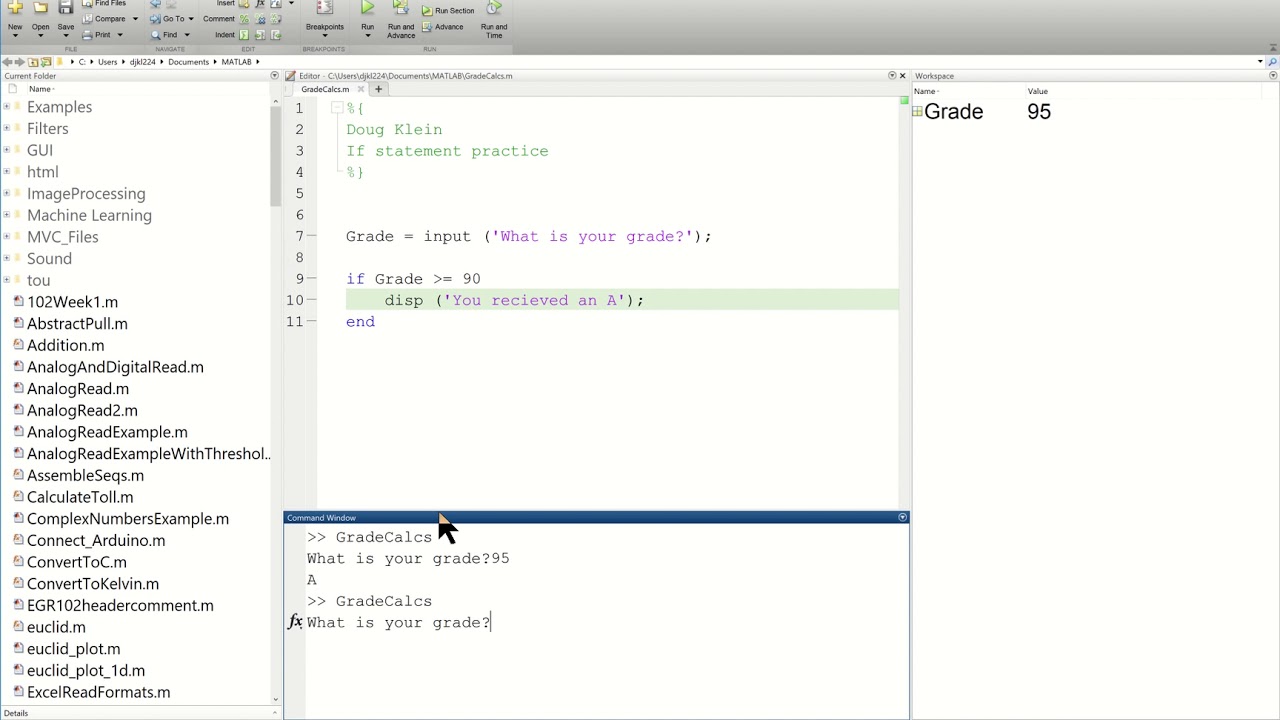Click the Back arrow in address bar
The width and height of the screenshot is (1280, 720).
point(7,62)
